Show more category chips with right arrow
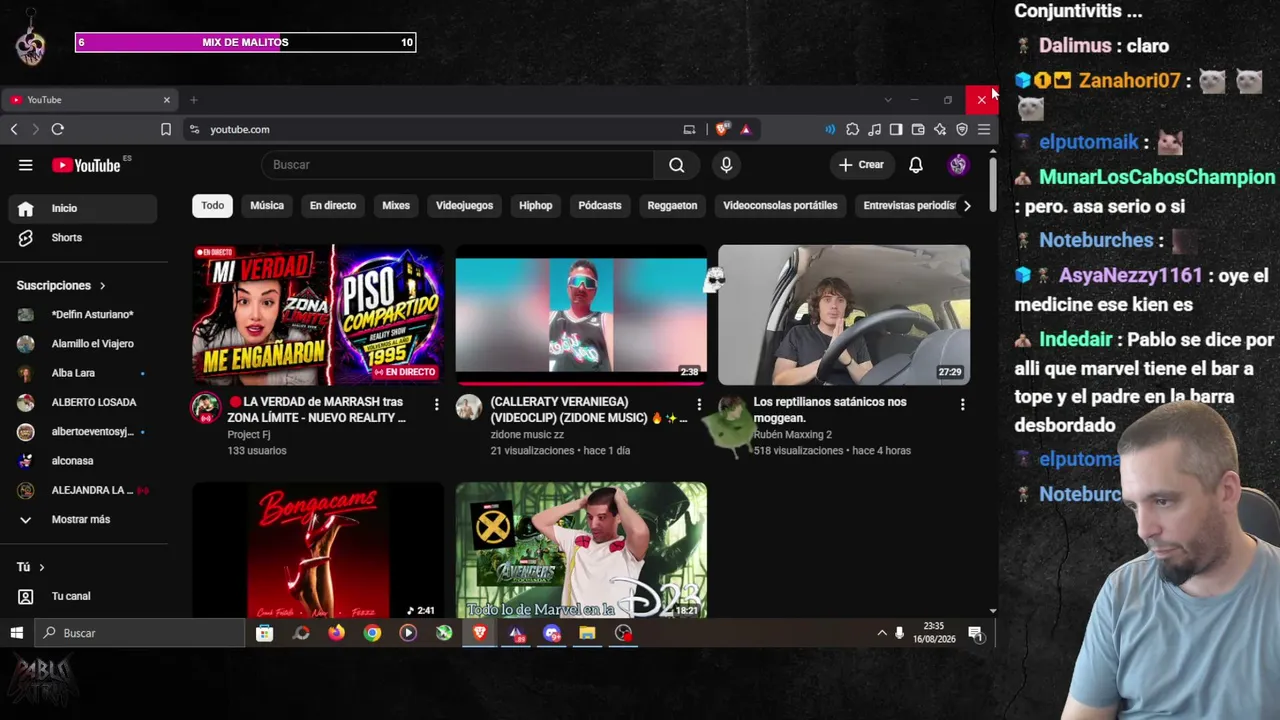The image size is (1280, 720). [966, 206]
